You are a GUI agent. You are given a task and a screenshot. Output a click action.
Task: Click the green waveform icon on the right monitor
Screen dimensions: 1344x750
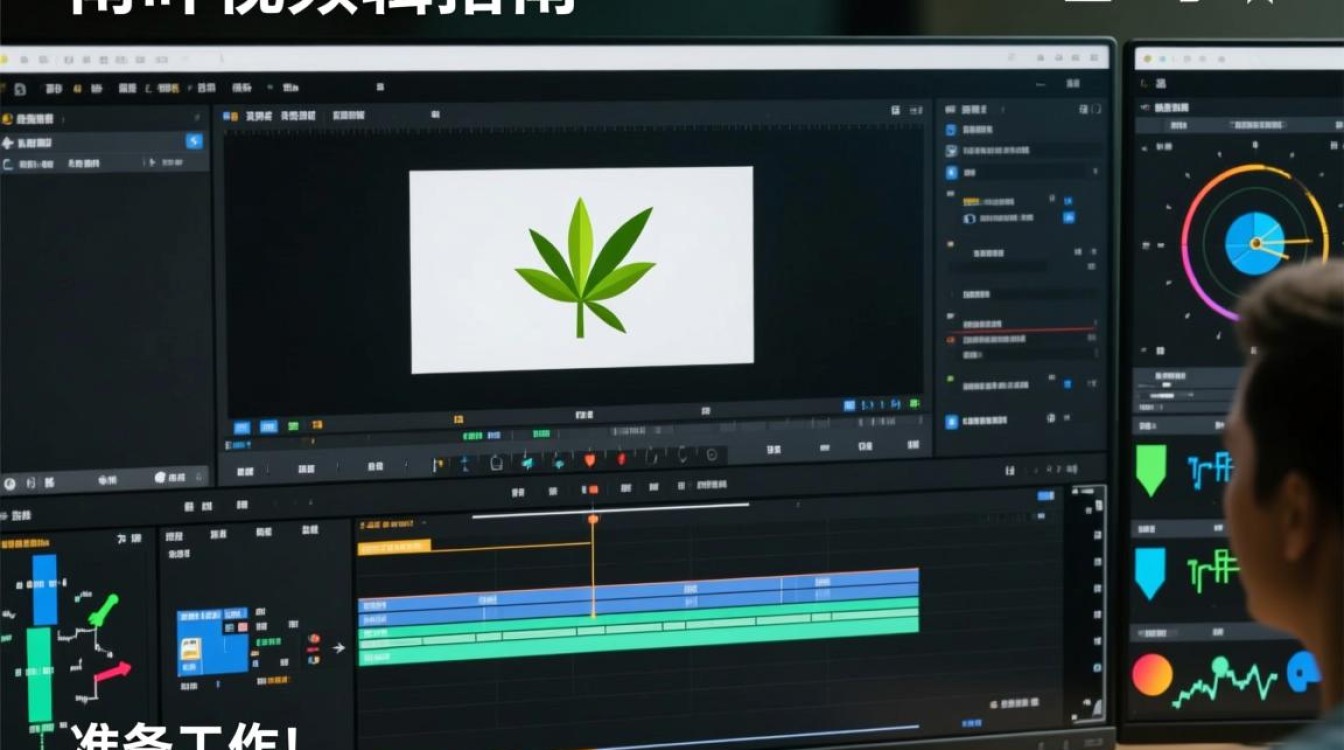click(1212, 570)
